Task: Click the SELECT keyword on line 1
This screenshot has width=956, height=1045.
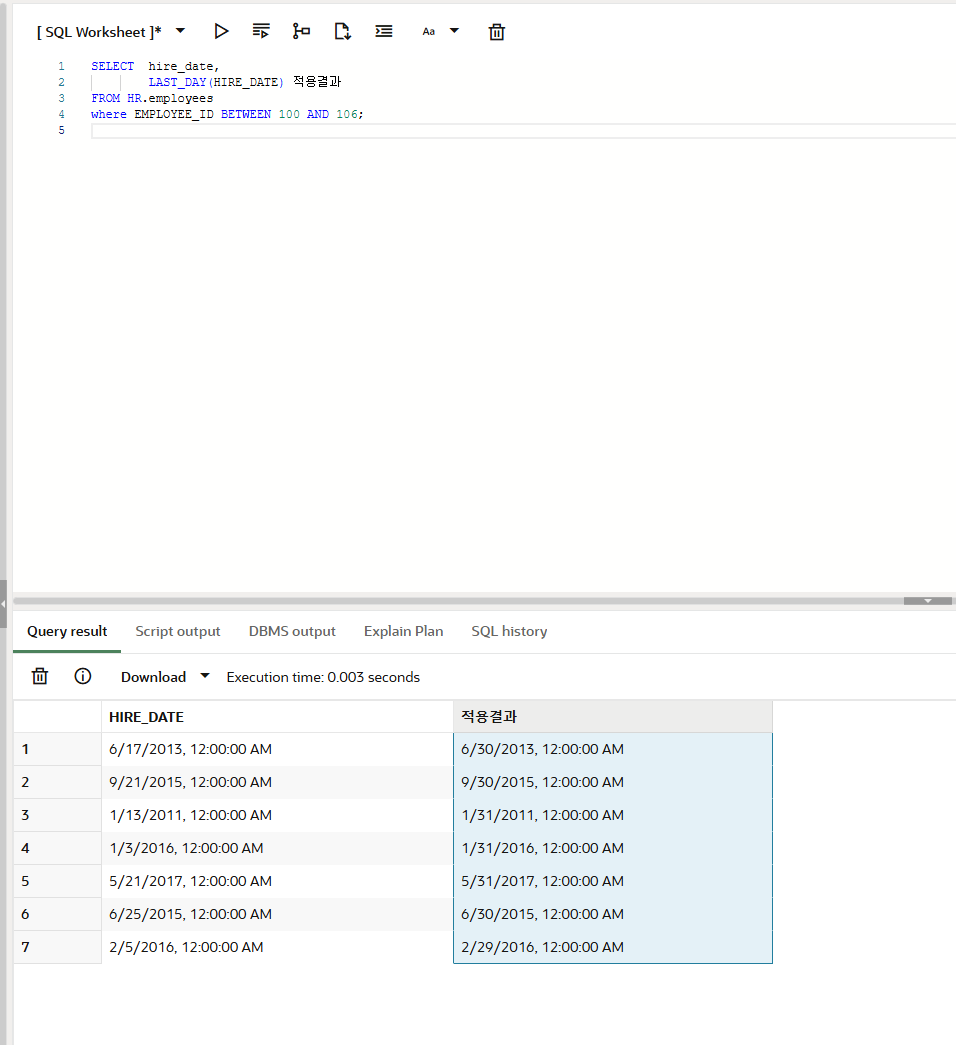Action: 113,66
